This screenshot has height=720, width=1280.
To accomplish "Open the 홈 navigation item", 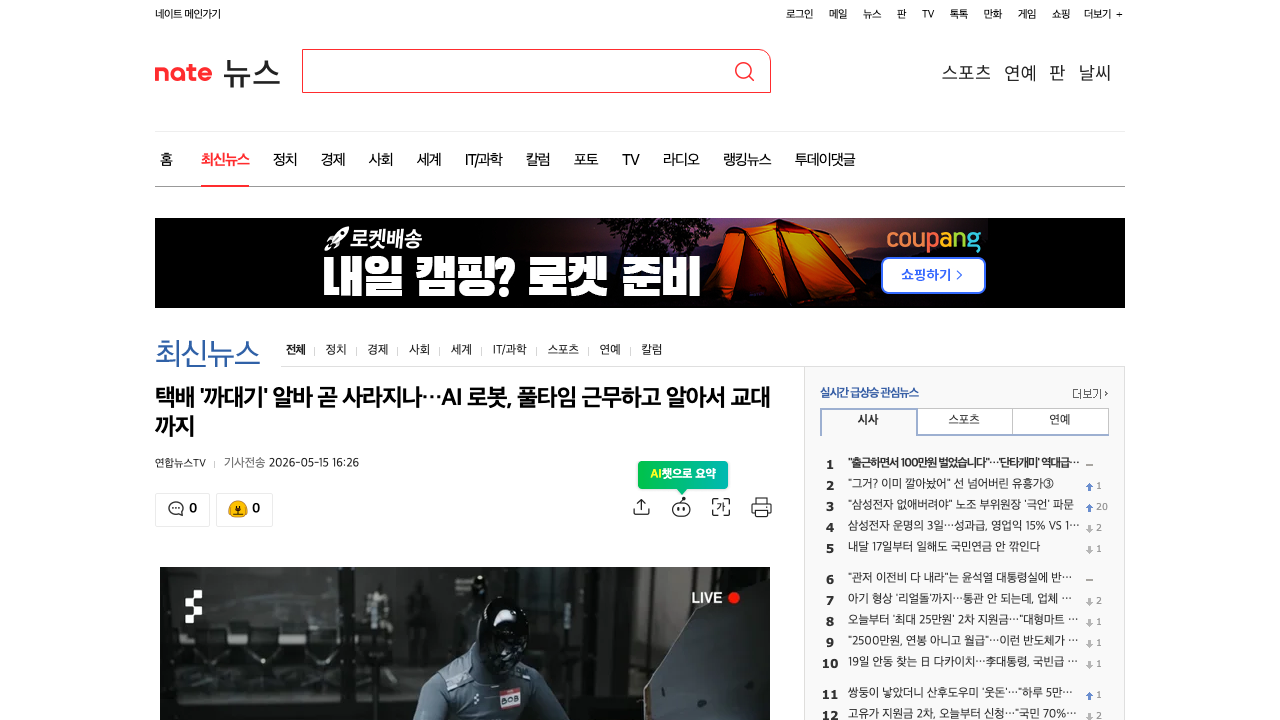I will tap(166, 159).
